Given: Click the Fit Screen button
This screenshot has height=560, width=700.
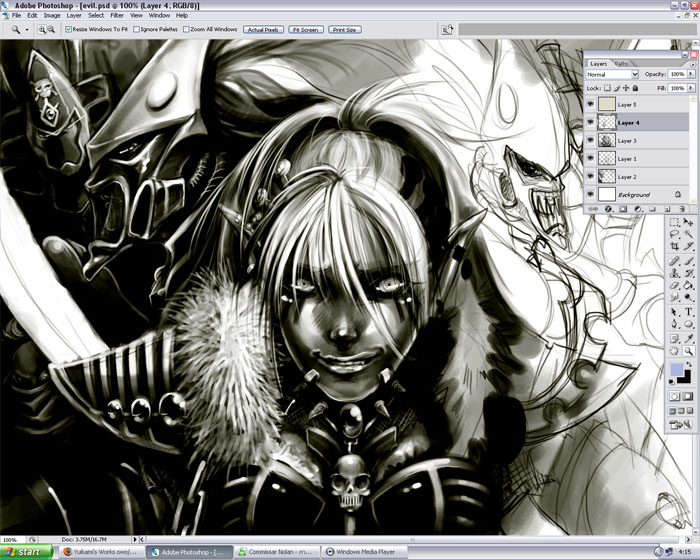Looking at the screenshot, I should click(x=306, y=29).
